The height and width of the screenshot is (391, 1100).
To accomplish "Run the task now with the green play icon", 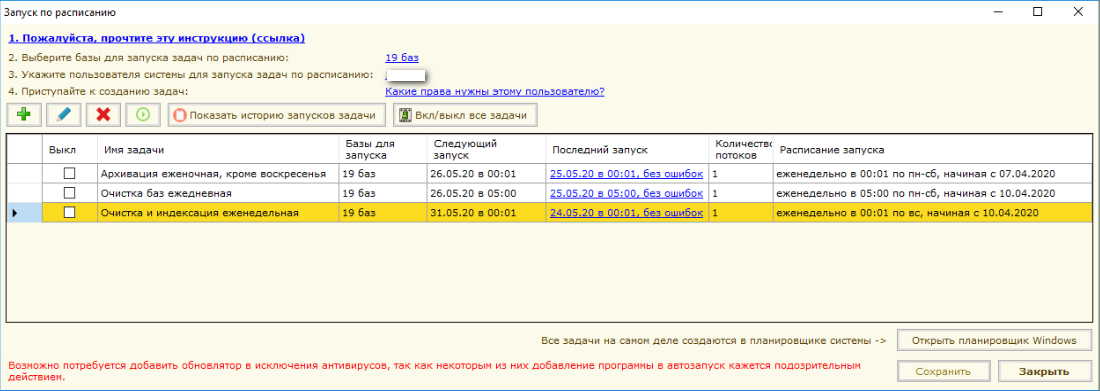I will pyautogui.click(x=143, y=114).
